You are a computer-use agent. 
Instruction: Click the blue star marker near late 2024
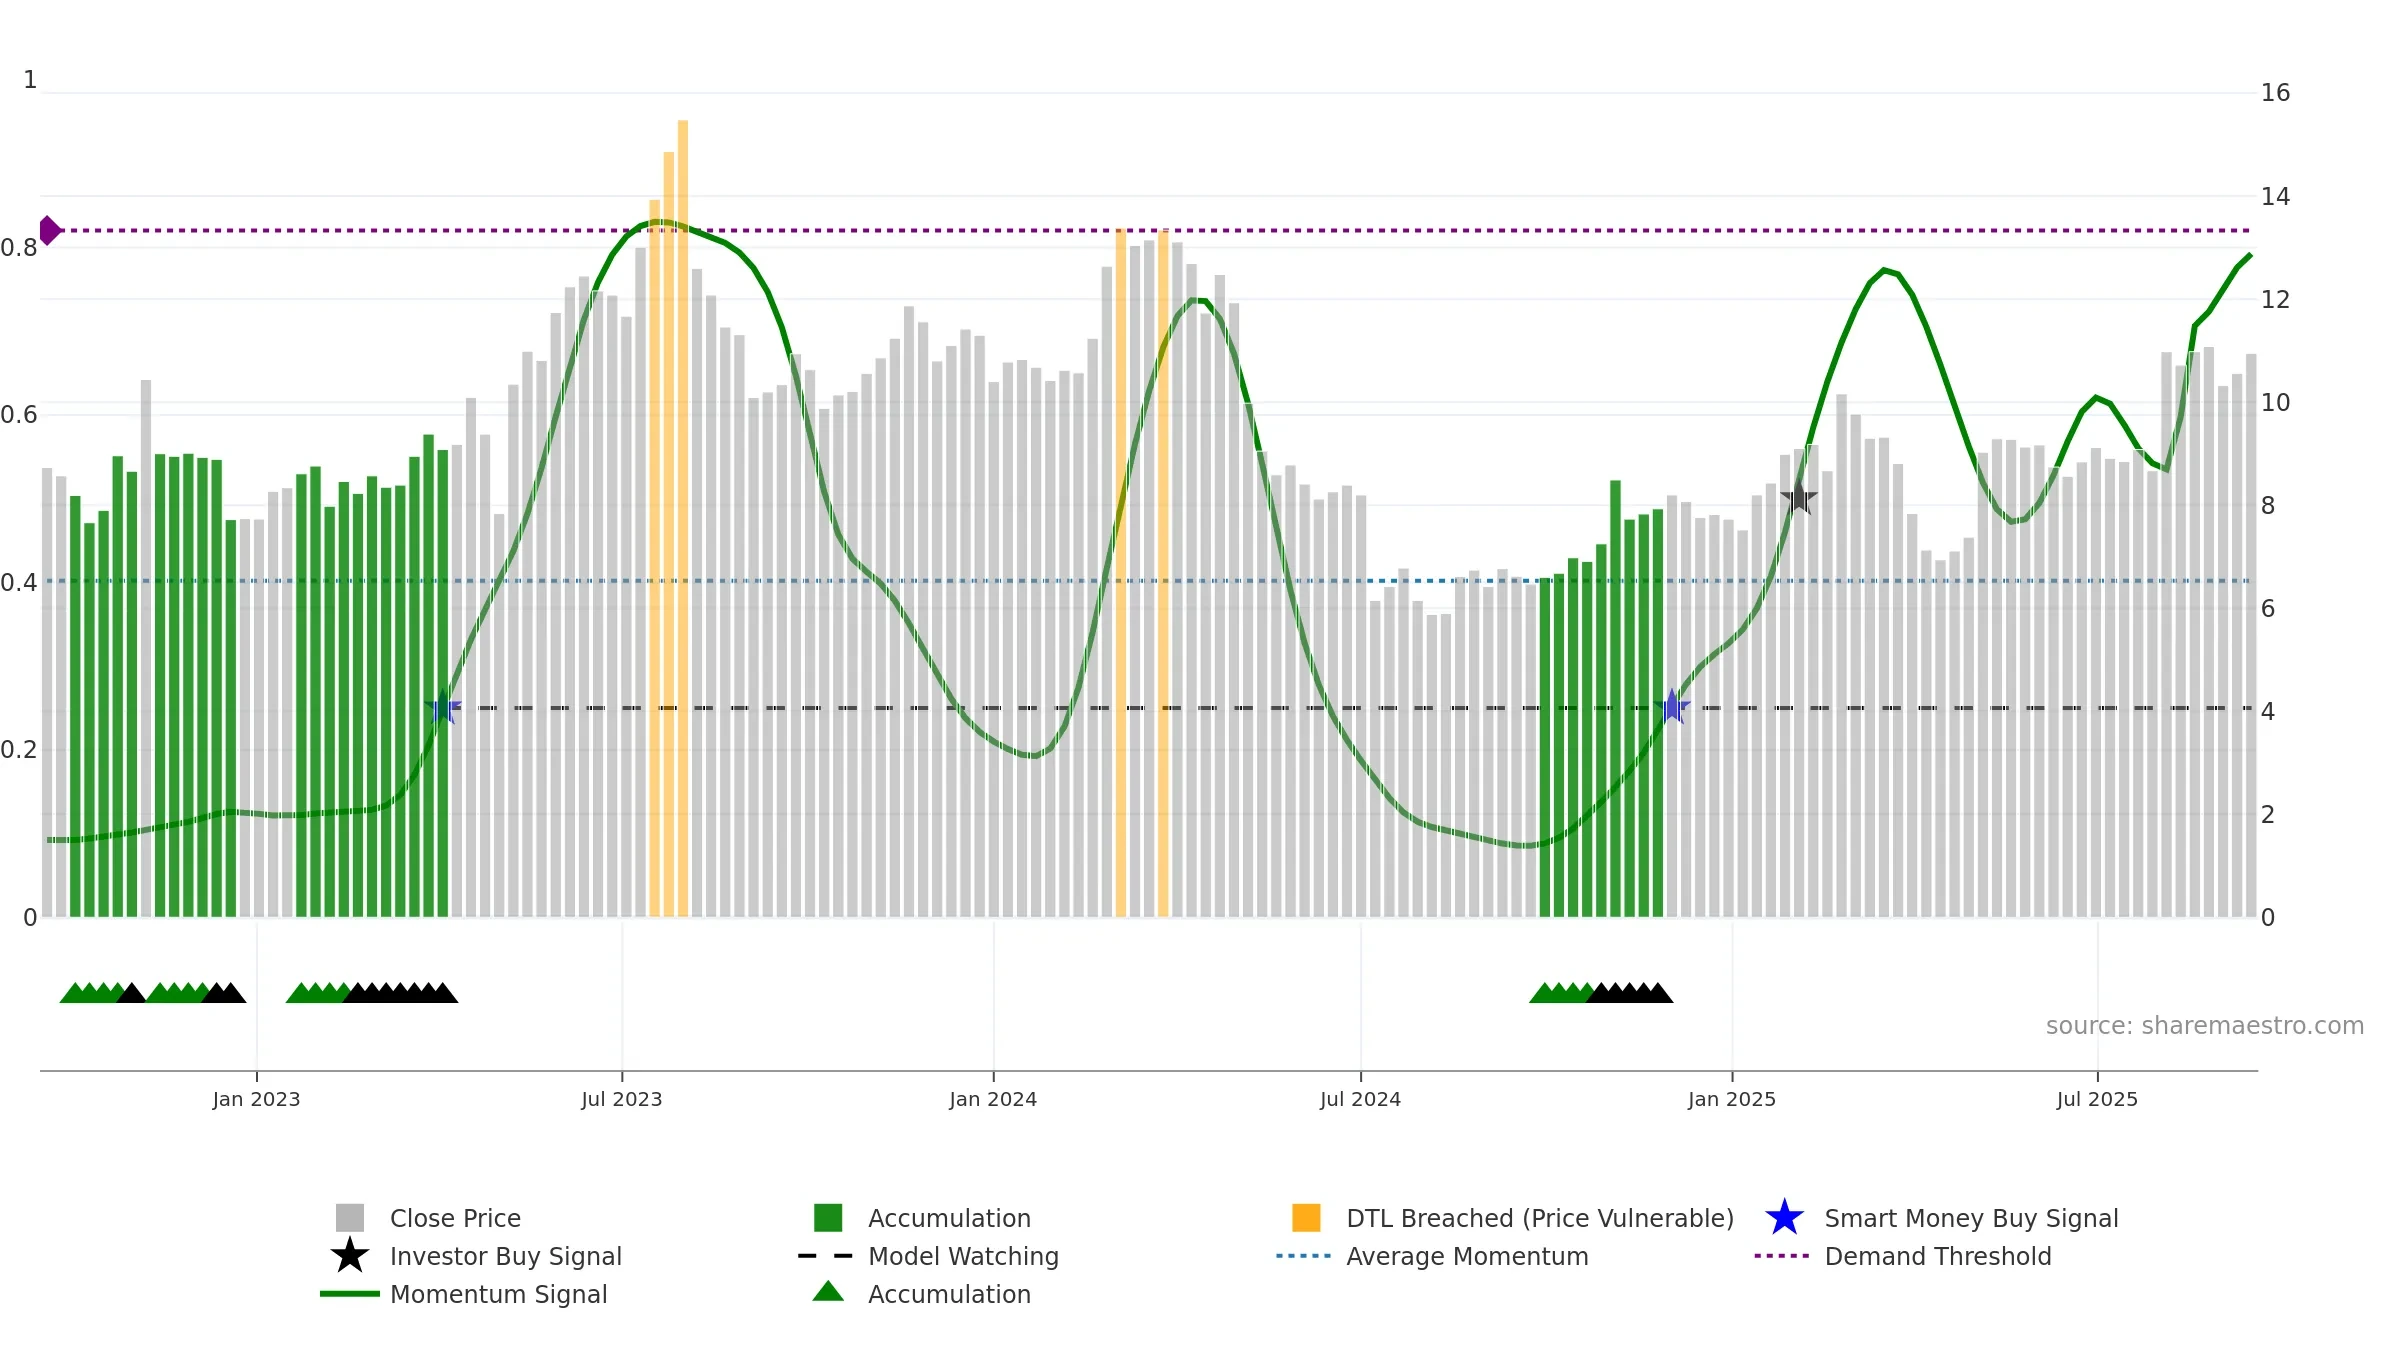1672,707
